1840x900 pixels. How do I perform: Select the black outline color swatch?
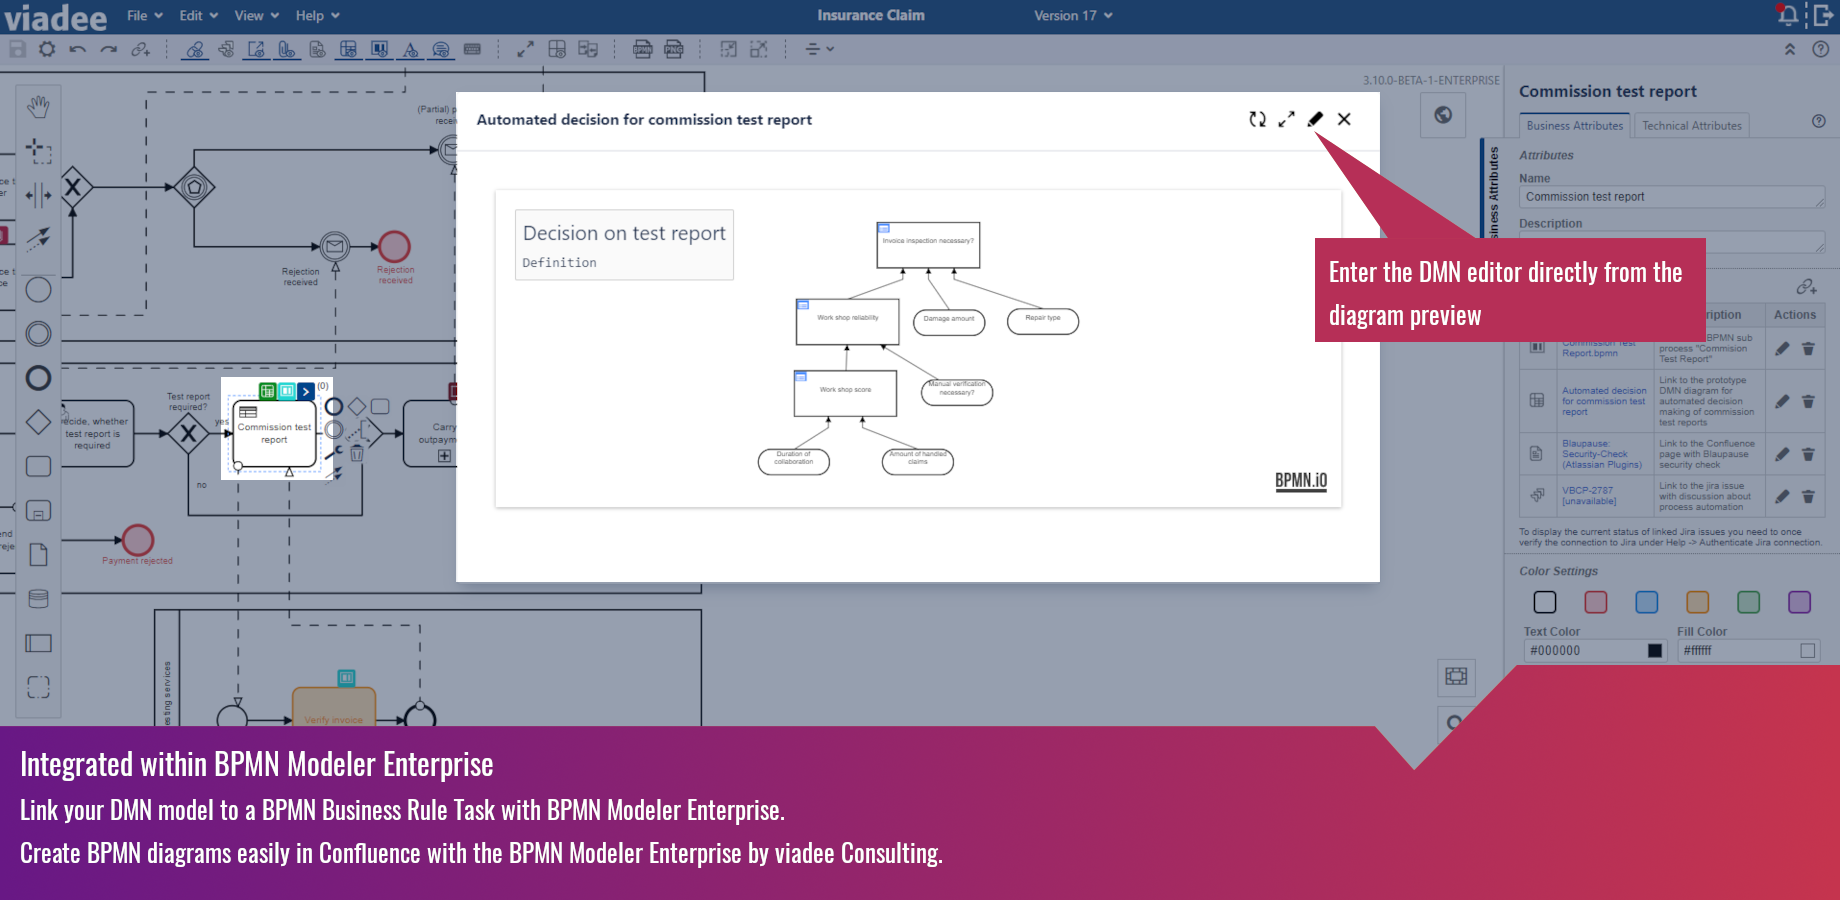click(x=1545, y=602)
